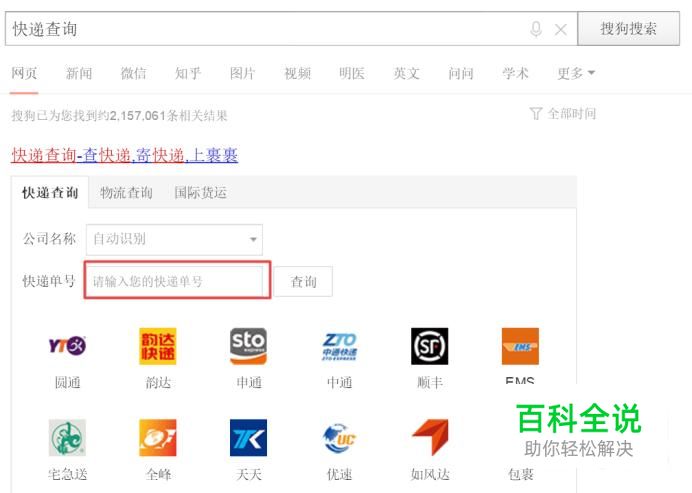692x493 pixels.
Task: Open the 明医 tab
Action: (352, 73)
